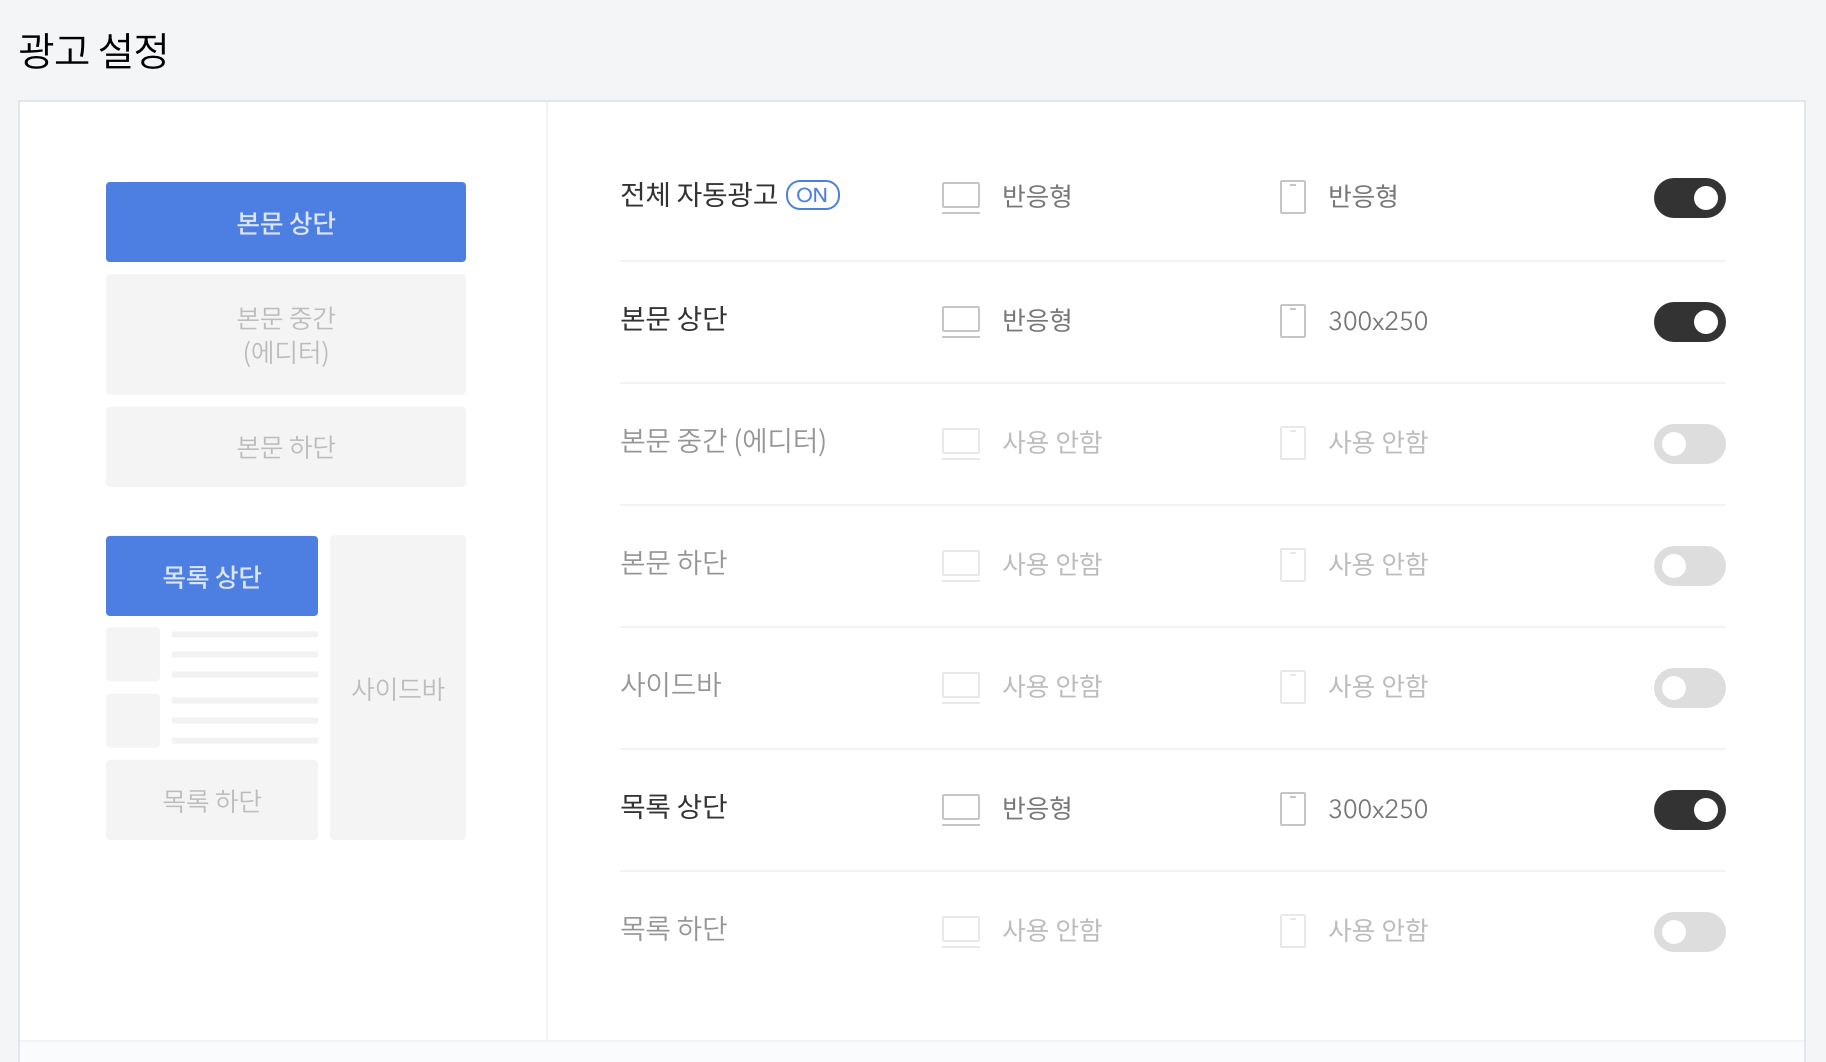Click the mobile icon next to 300x250 for 본문 상단
Image resolution: width=1826 pixels, height=1062 pixels.
pyautogui.click(x=1291, y=321)
